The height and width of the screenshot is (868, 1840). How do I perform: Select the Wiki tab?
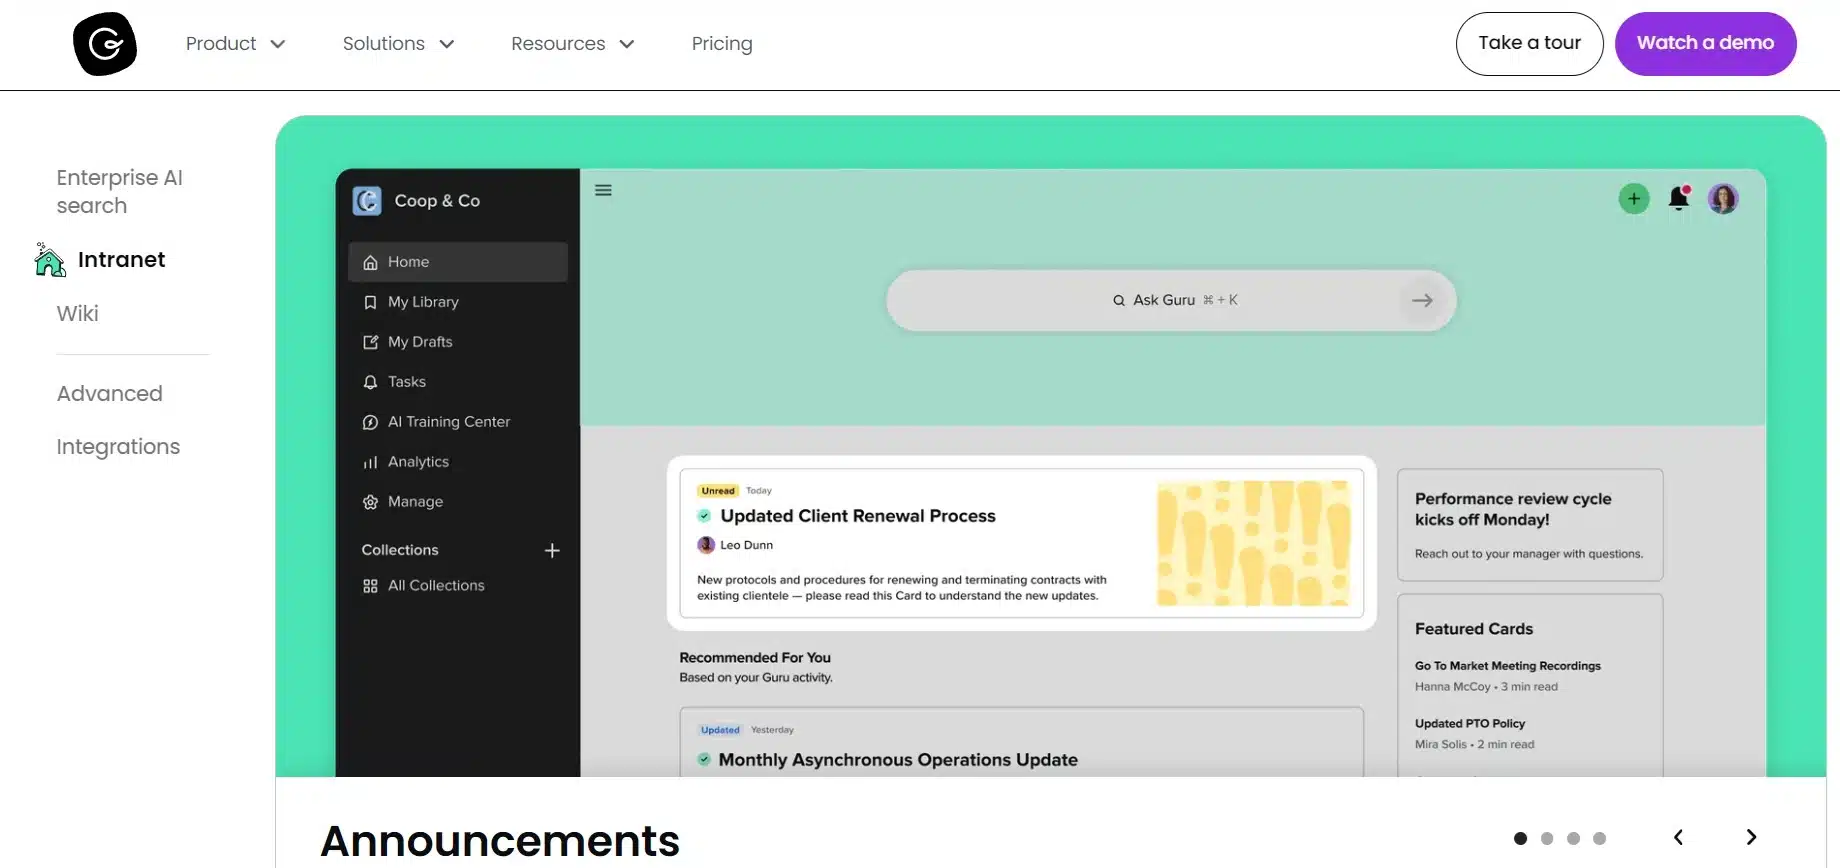click(77, 314)
